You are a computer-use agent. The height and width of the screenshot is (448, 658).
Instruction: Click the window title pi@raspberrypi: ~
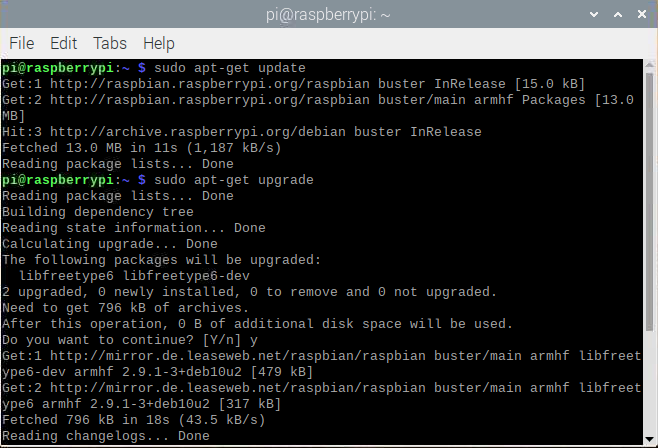pyautogui.click(x=328, y=15)
